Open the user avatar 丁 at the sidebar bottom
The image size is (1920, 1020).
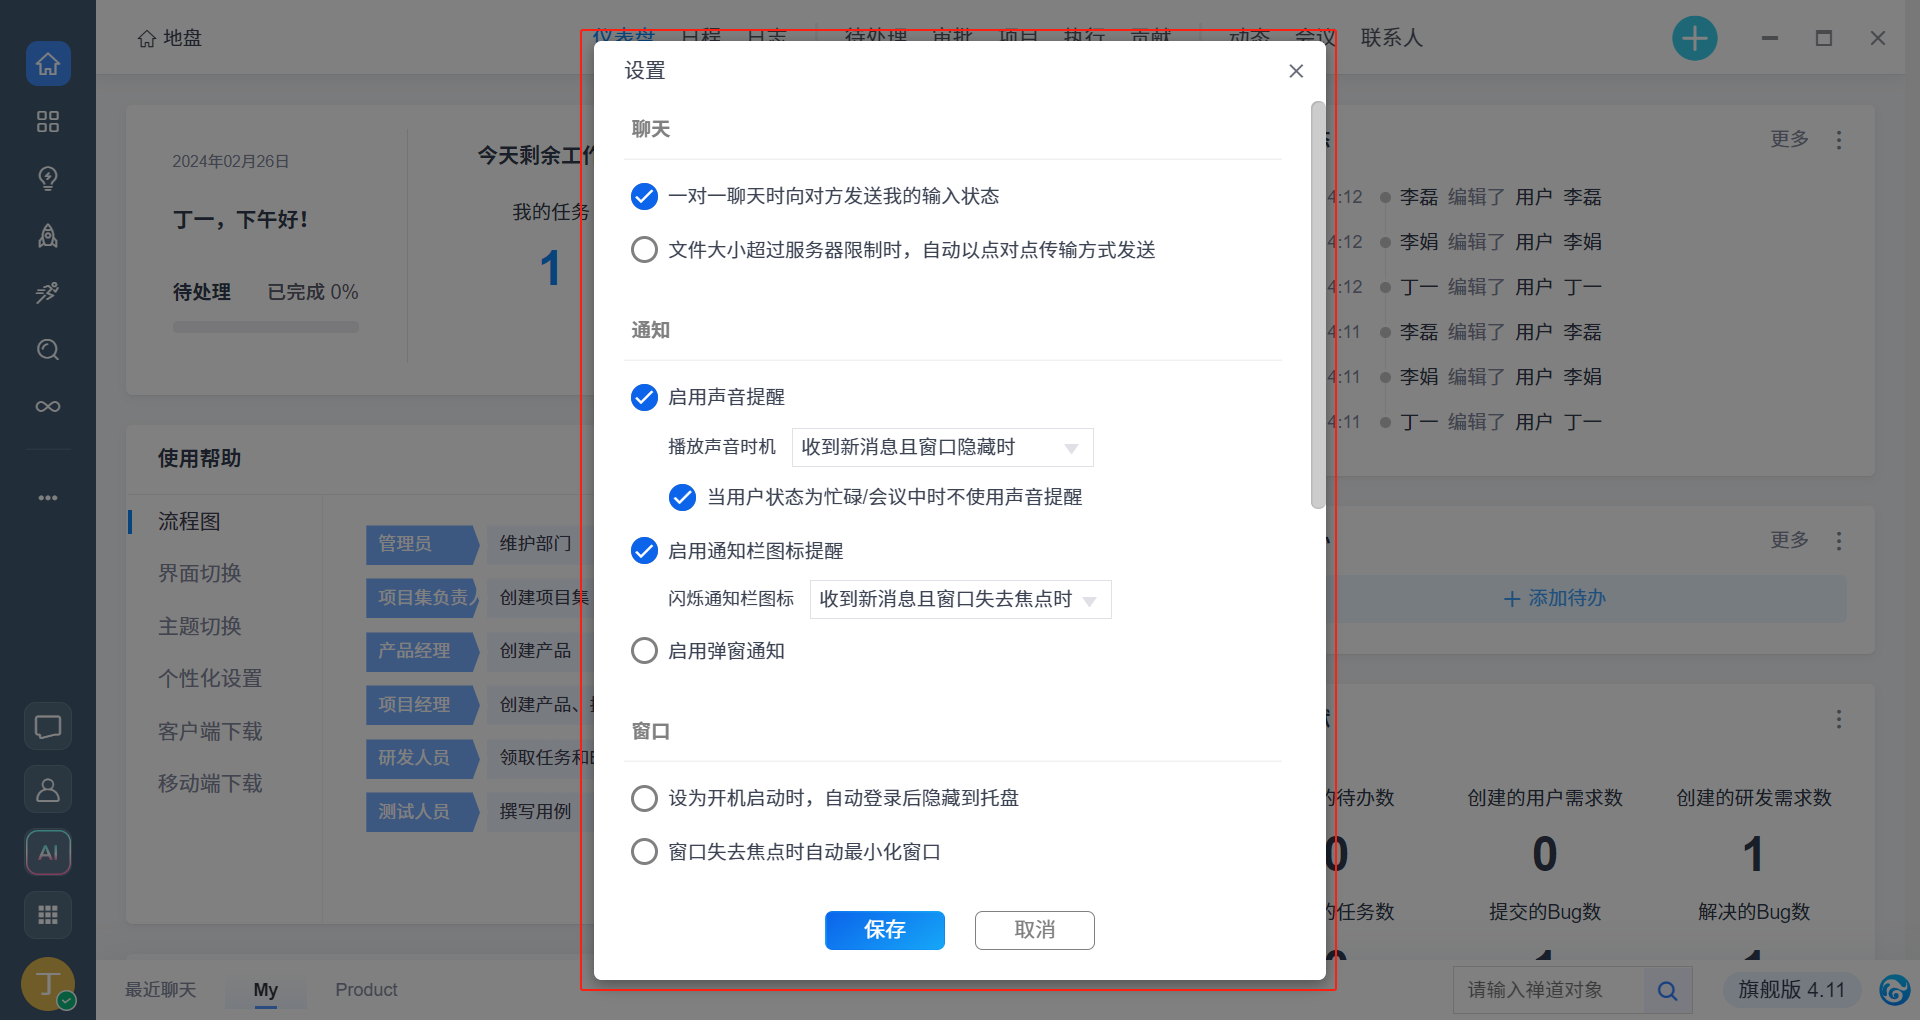[x=48, y=984]
